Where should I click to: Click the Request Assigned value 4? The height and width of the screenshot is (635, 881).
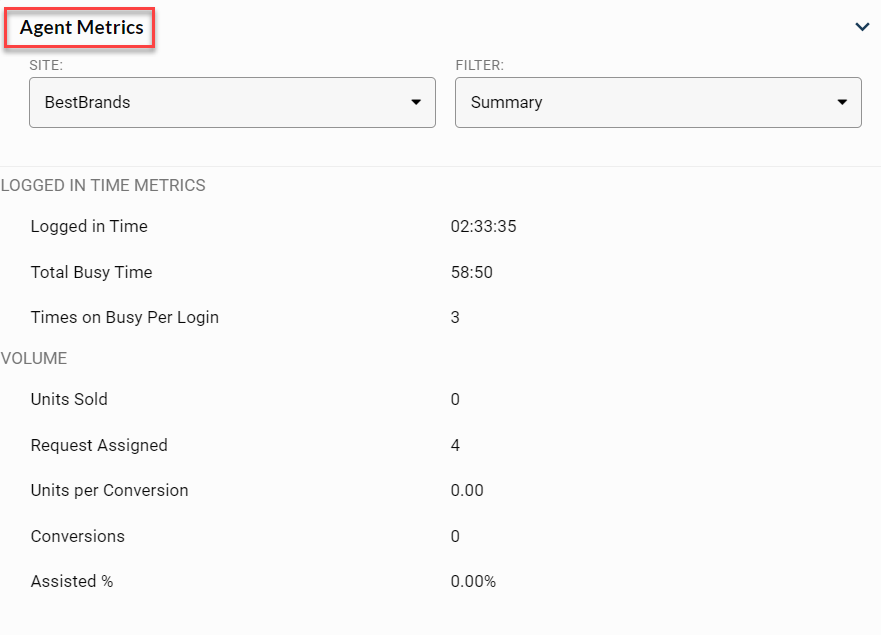(455, 445)
